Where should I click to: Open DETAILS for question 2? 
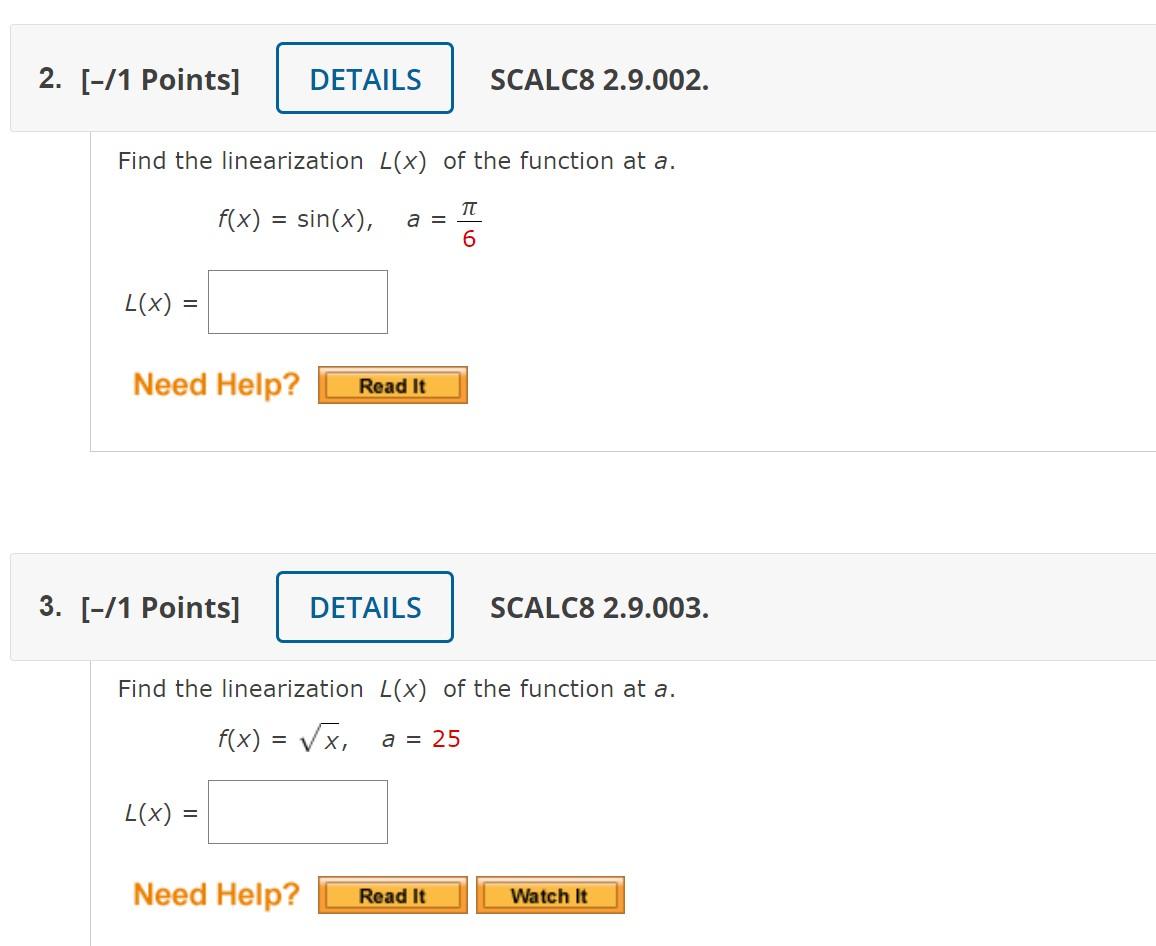[x=364, y=79]
